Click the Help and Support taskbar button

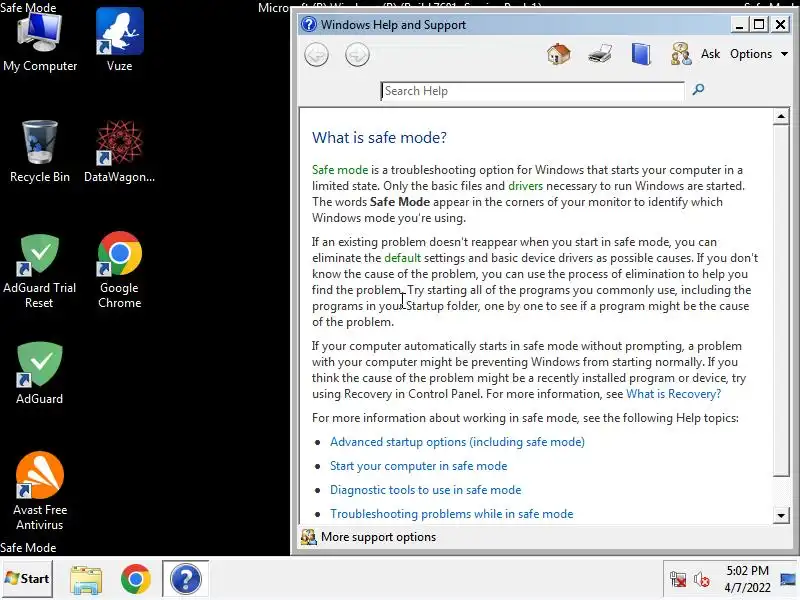pos(186,579)
